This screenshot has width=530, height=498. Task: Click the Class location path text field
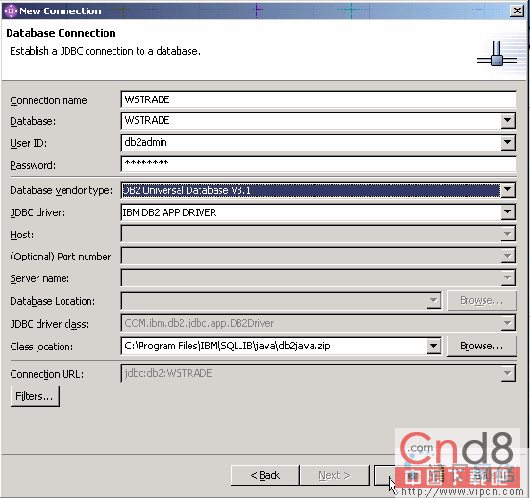click(274, 346)
